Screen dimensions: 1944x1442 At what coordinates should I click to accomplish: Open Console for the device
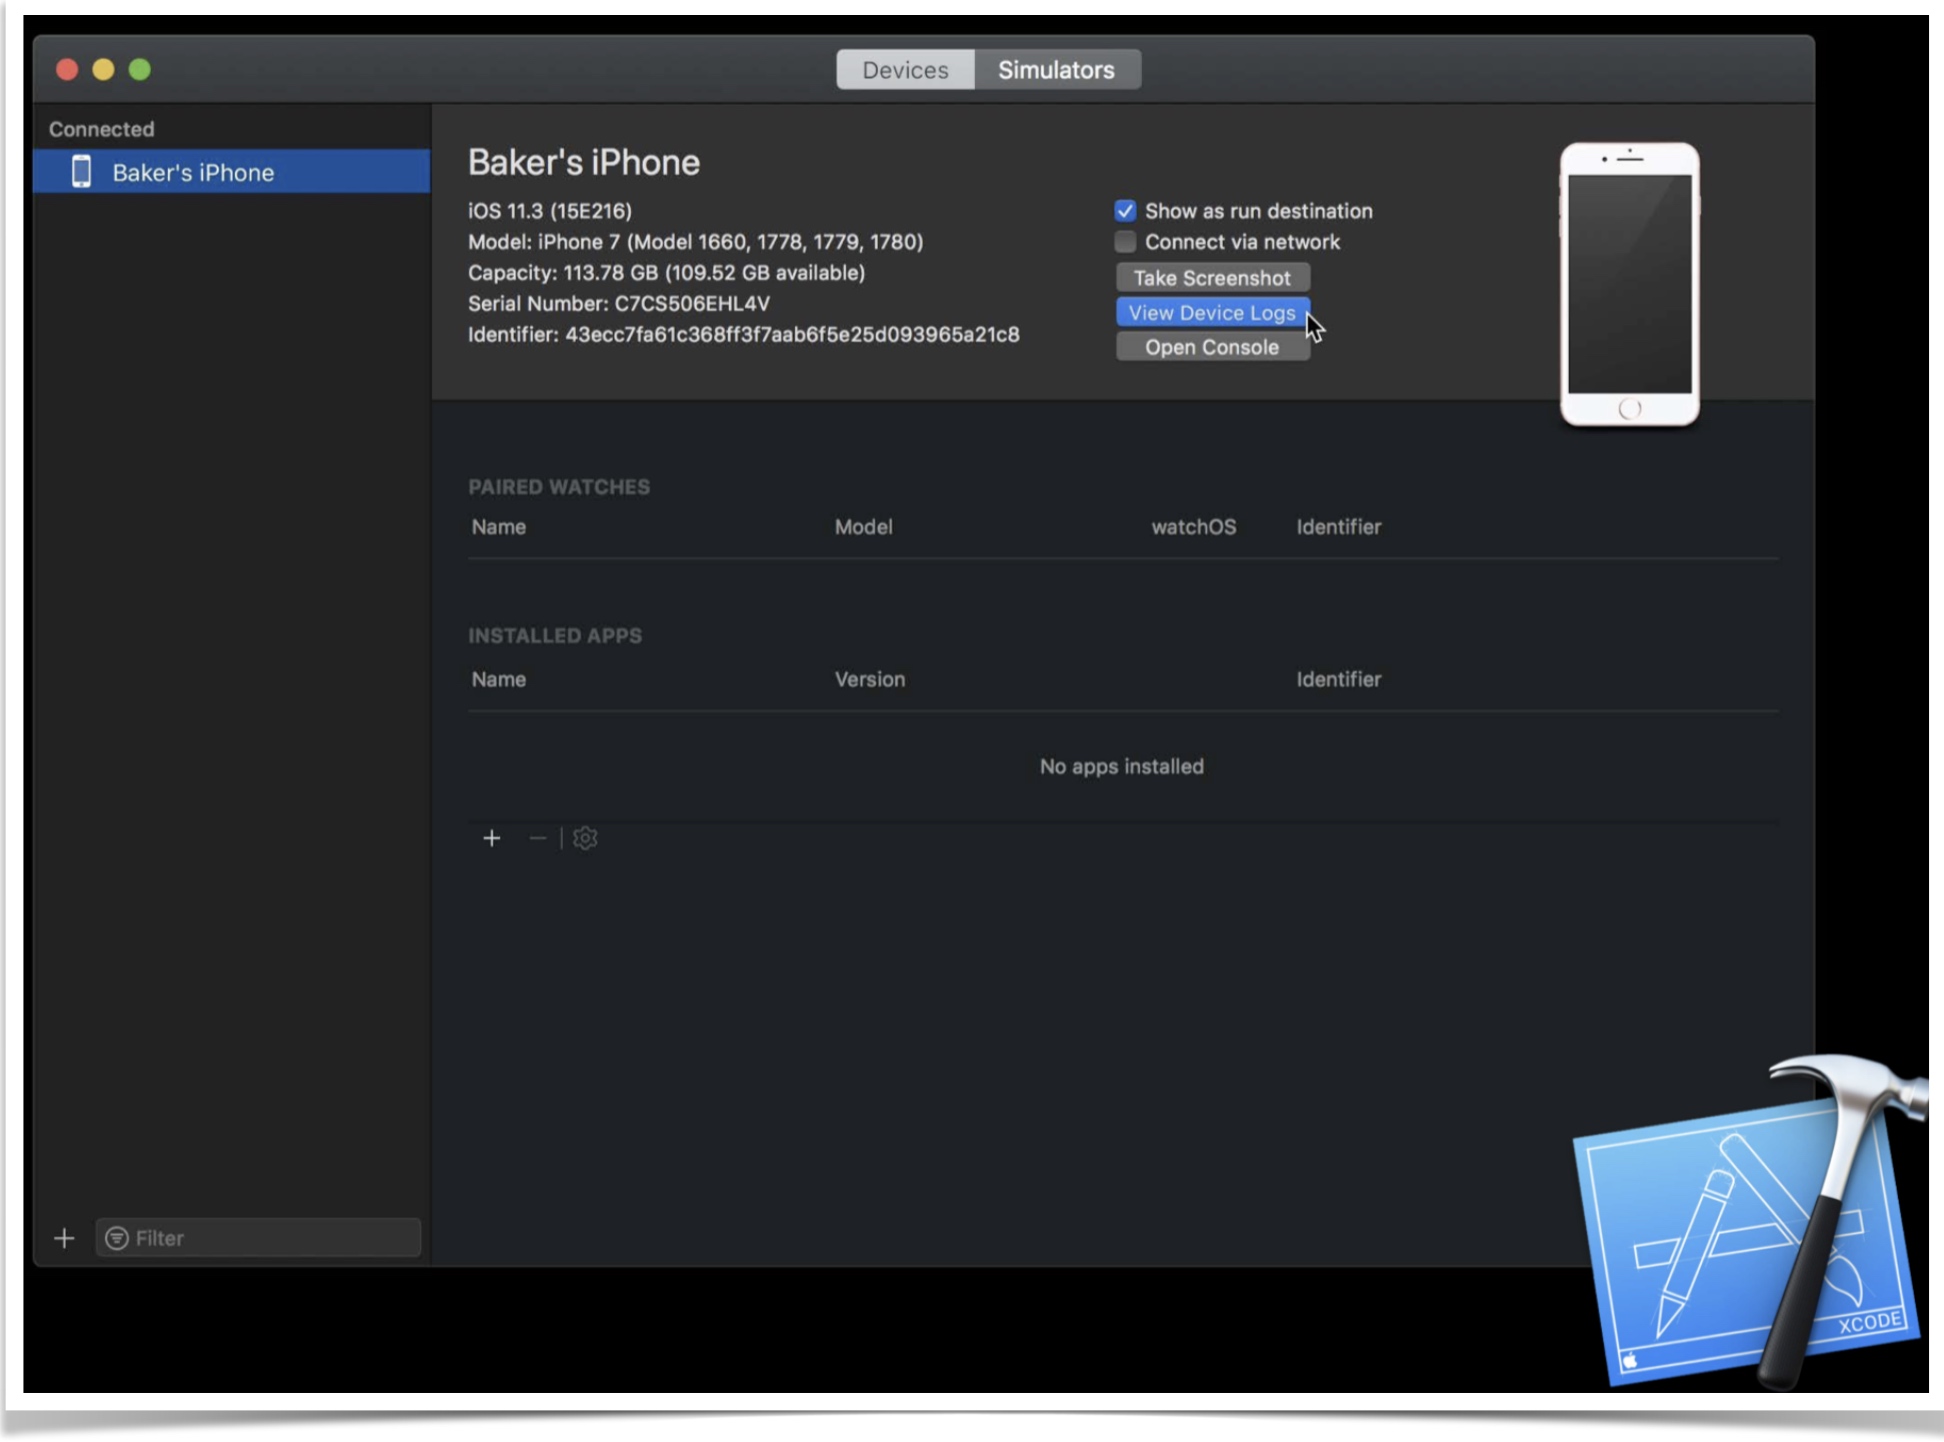(x=1211, y=347)
